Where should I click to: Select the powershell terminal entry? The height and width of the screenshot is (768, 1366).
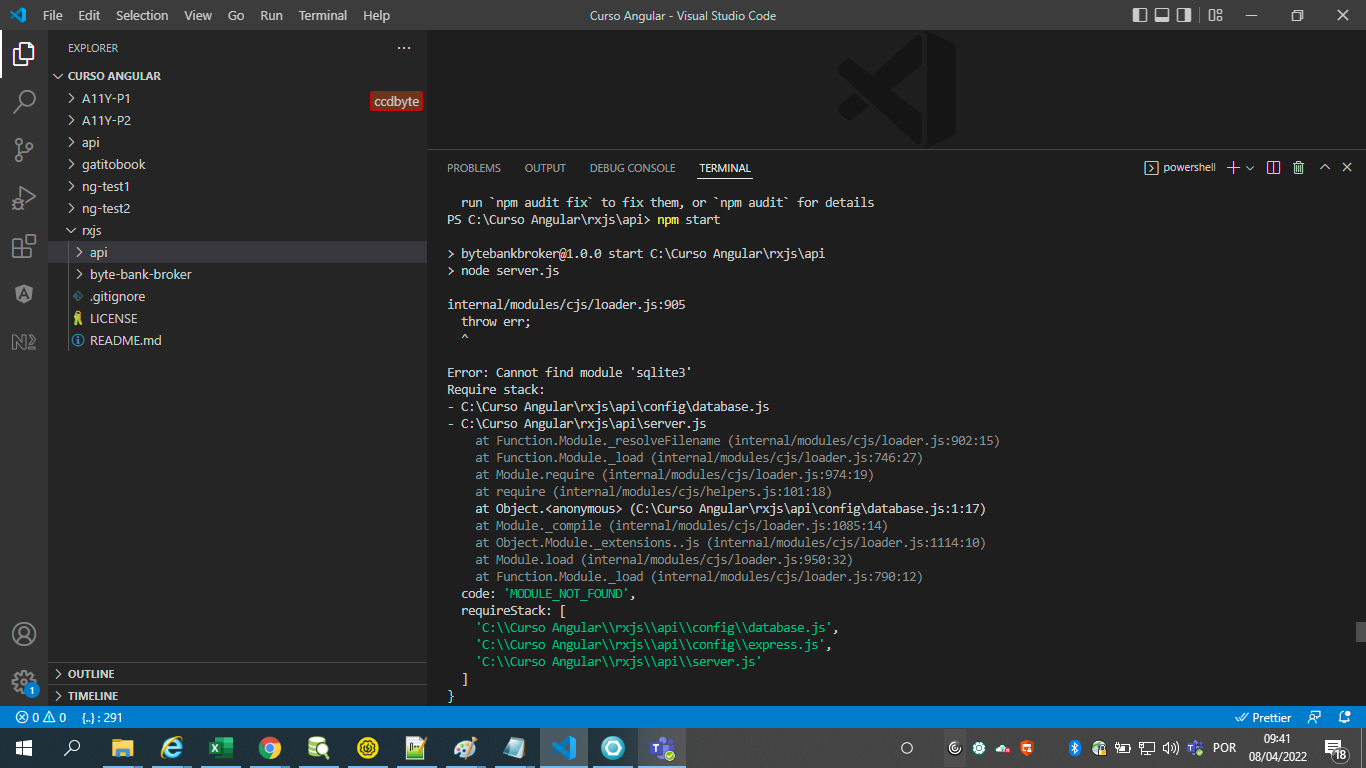coord(1180,168)
